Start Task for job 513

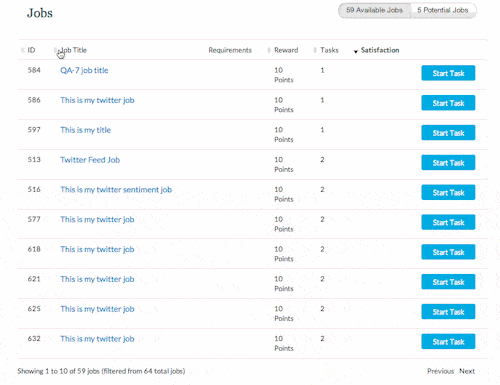click(448, 162)
